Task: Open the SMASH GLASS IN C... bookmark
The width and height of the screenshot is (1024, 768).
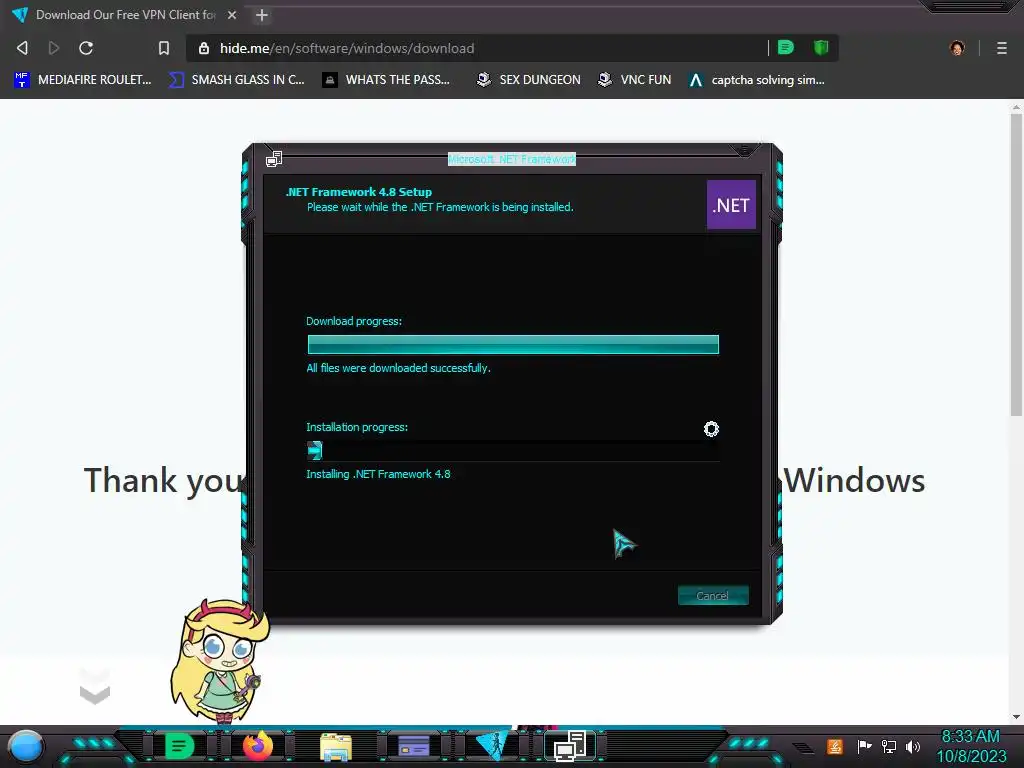Action: coord(236,80)
